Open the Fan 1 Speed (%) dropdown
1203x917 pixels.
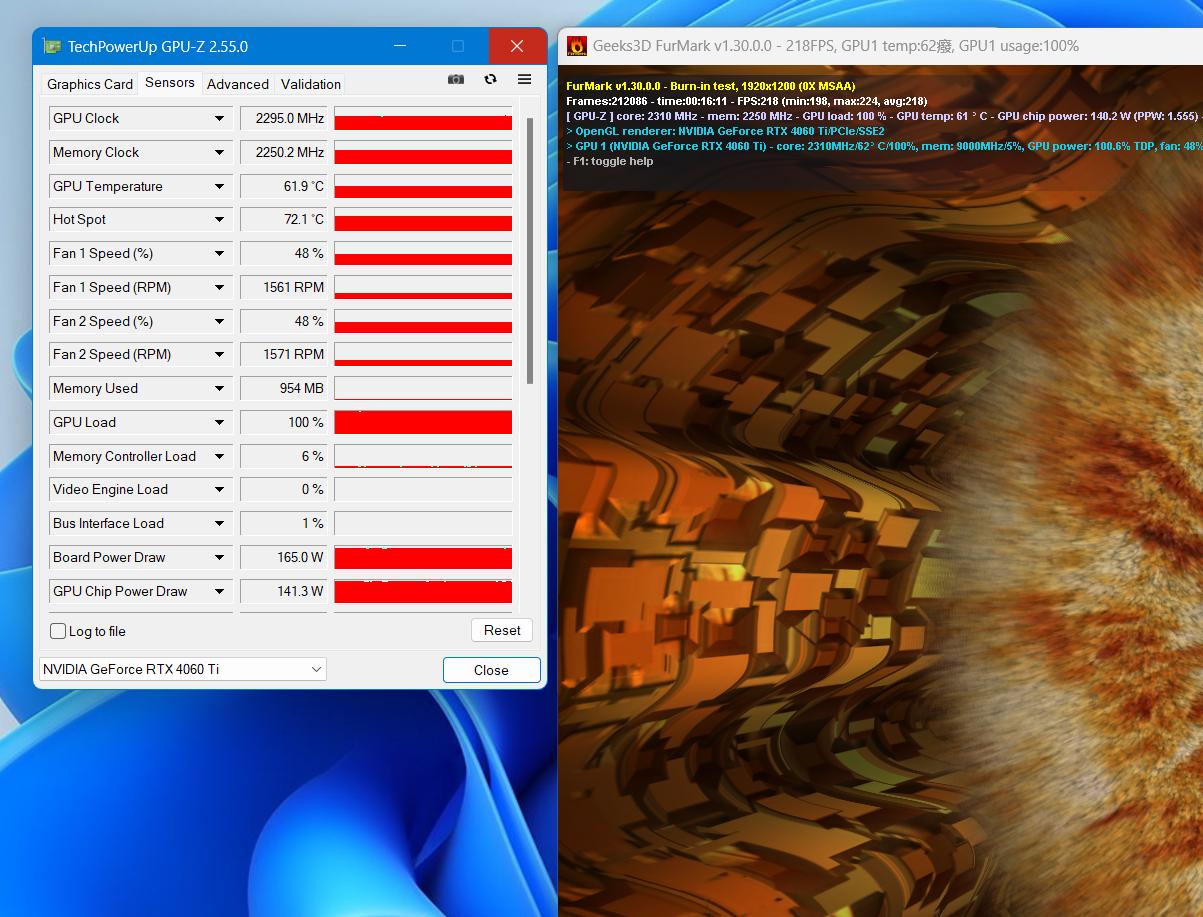click(219, 254)
